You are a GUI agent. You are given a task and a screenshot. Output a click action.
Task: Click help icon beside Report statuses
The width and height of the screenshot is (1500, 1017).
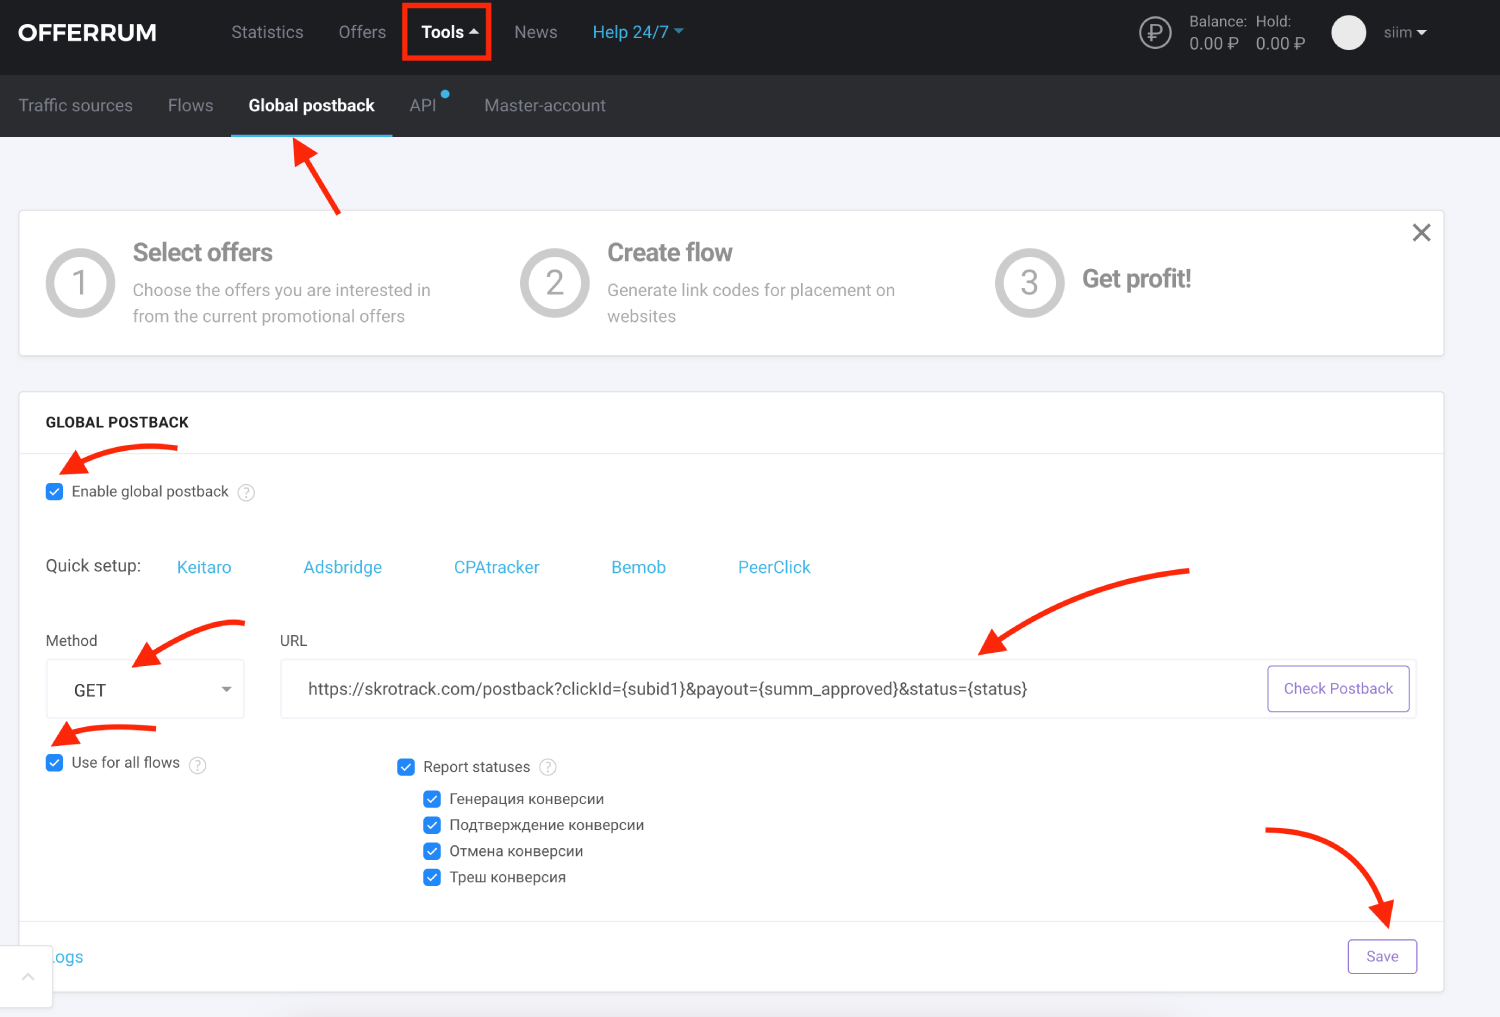tap(548, 767)
